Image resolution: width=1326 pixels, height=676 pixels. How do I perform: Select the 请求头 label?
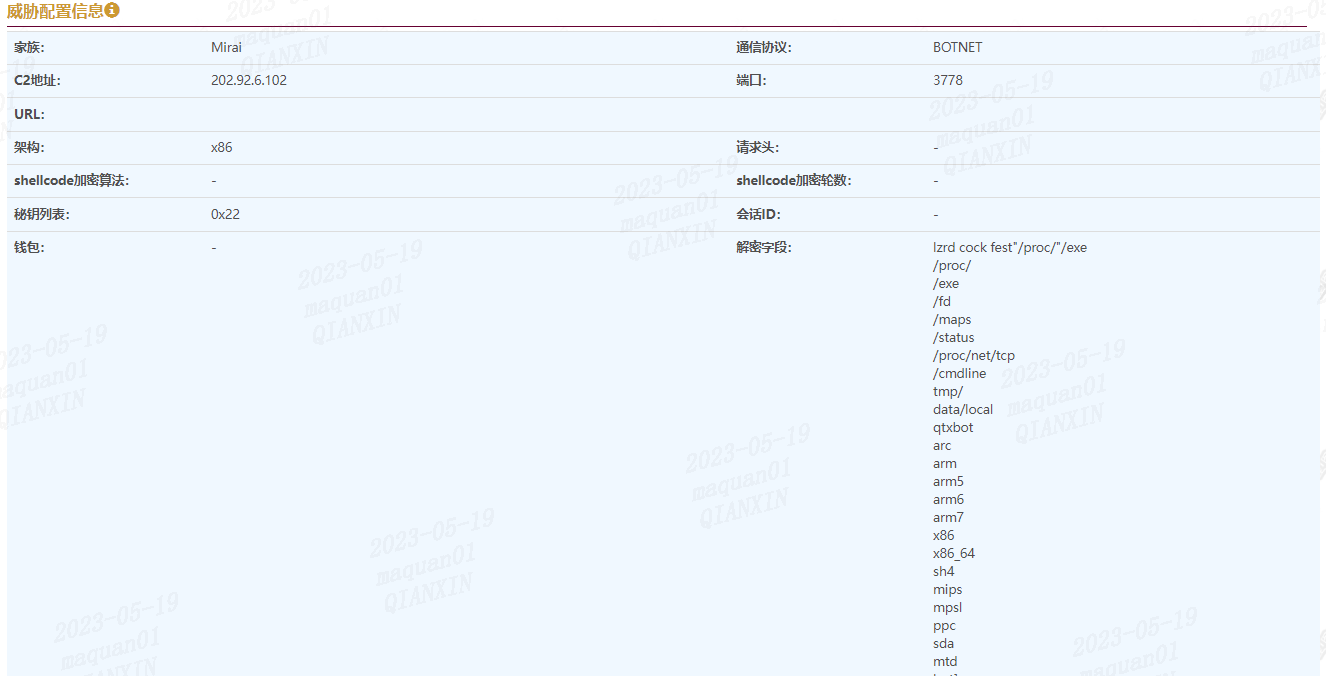[758, 147]
